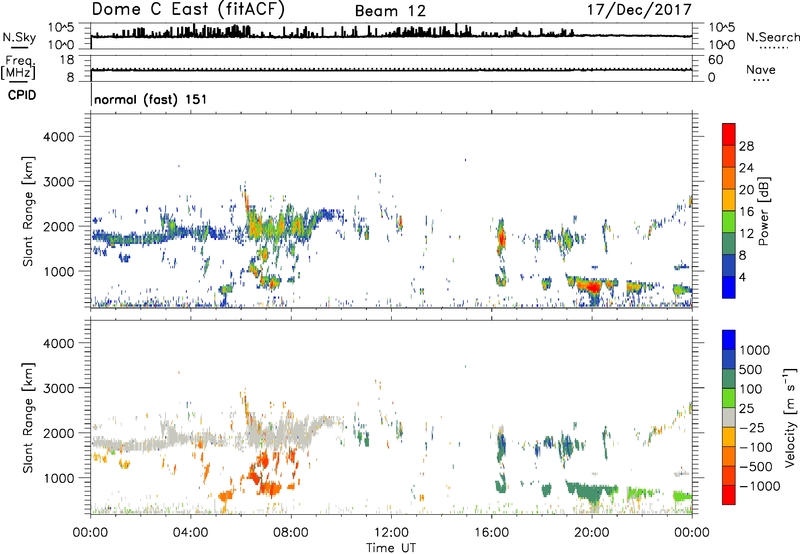The image size is (800, 554).
Task: Click the '08:00' time tick label
Action: click(x=291, y=533)
